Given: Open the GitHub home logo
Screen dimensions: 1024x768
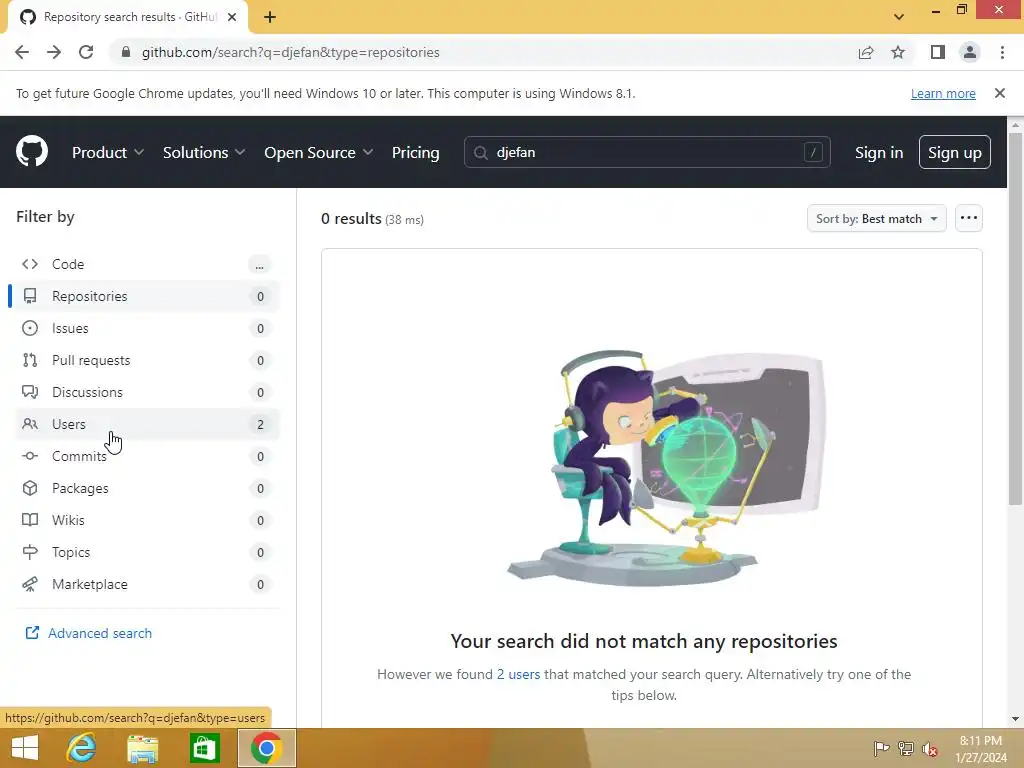Looking at the screenshot, I should [32, 152].
